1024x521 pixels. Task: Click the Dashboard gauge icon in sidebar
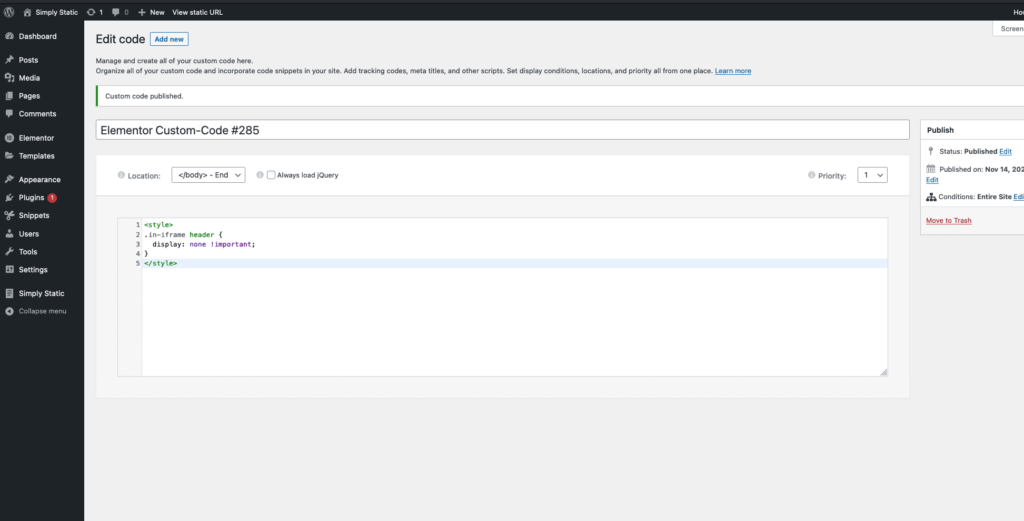pos(9,37)
